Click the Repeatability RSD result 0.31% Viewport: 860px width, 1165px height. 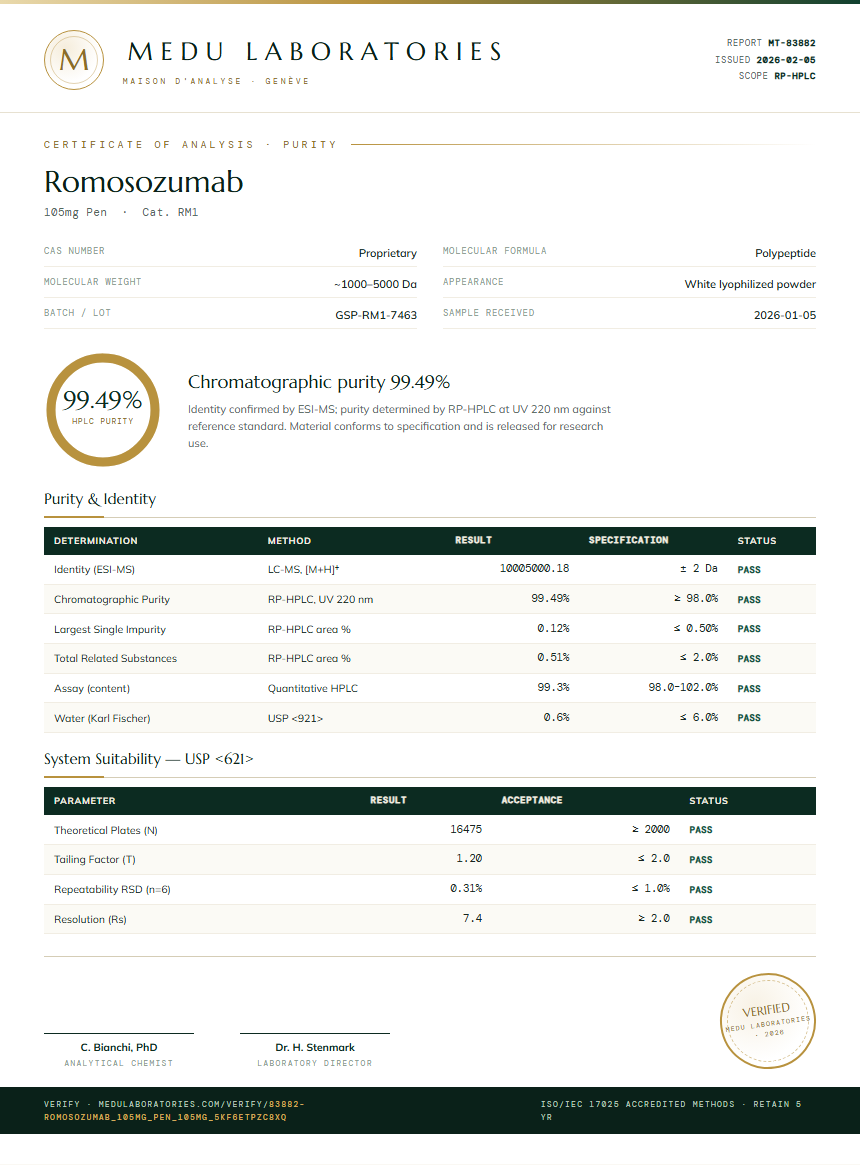(x=466, y=889)
